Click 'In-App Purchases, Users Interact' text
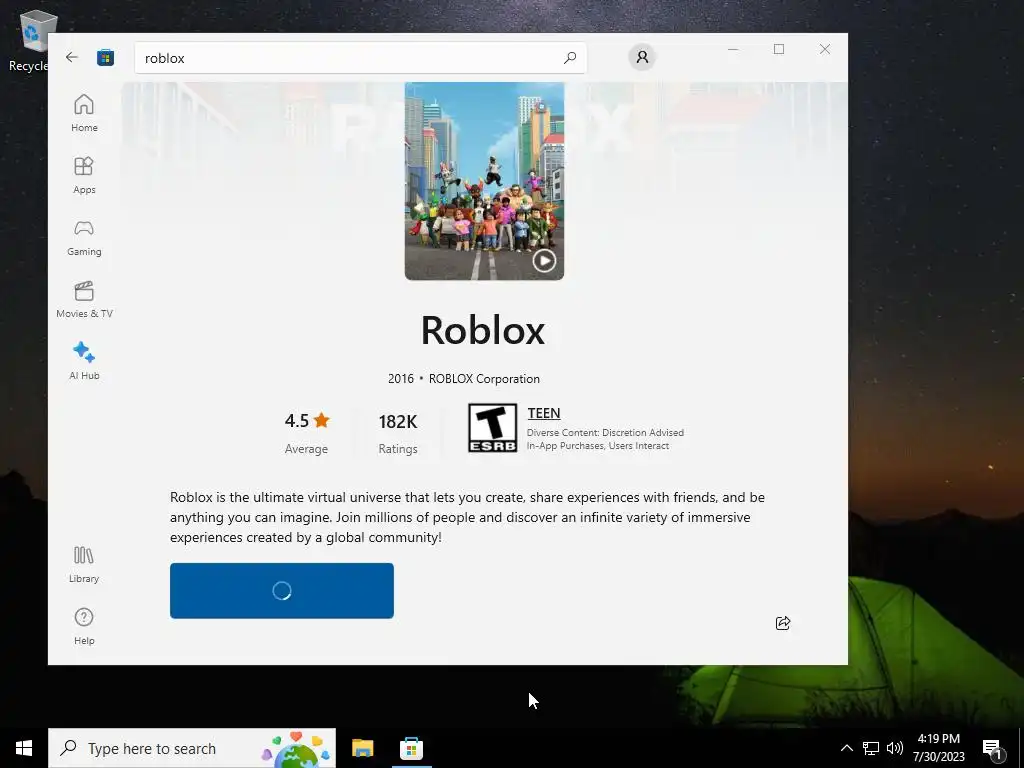This screenshot has height=768, width=1024. point(598,446)
